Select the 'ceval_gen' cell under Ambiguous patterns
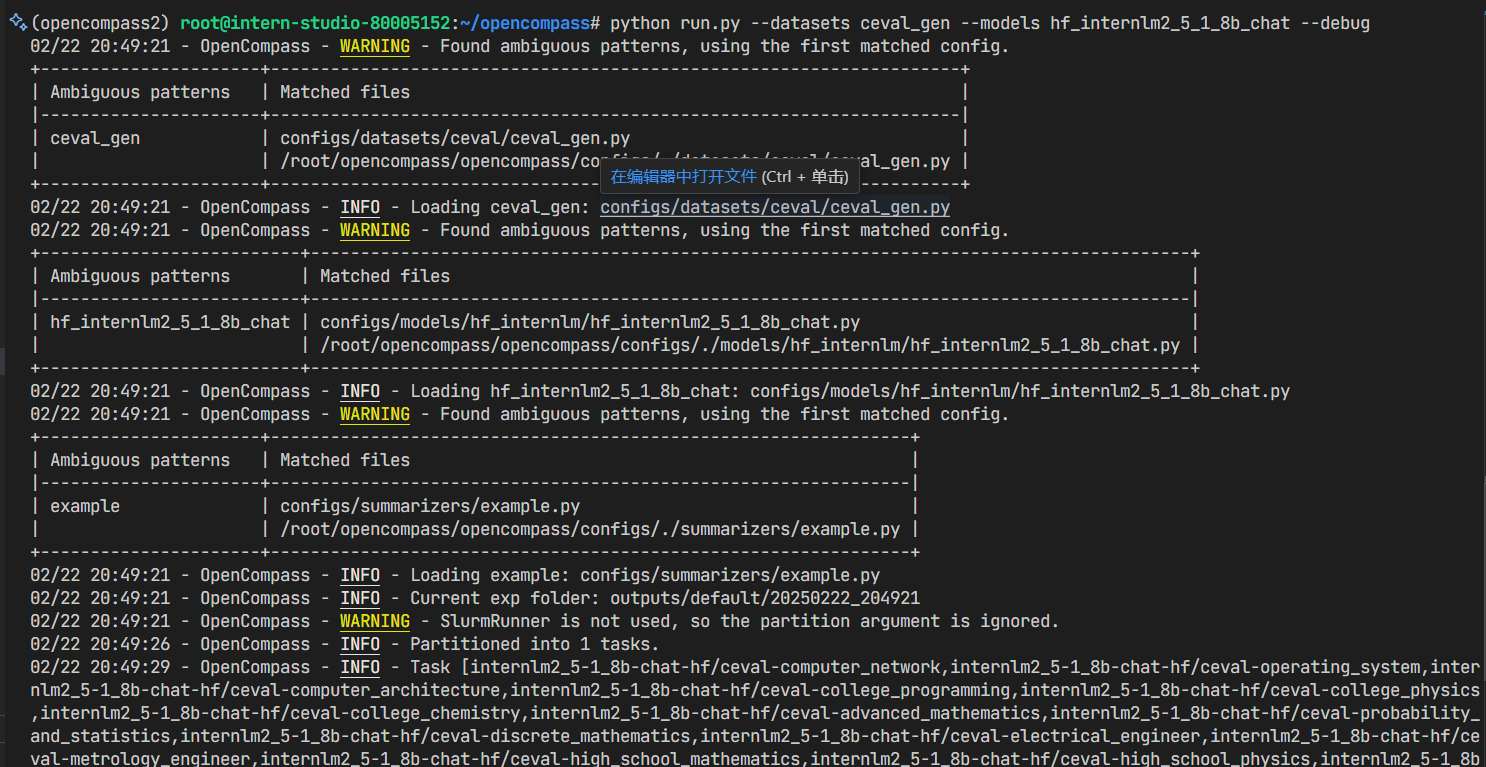The width and height of the screenshot is (1486, 767). (95, 139)
